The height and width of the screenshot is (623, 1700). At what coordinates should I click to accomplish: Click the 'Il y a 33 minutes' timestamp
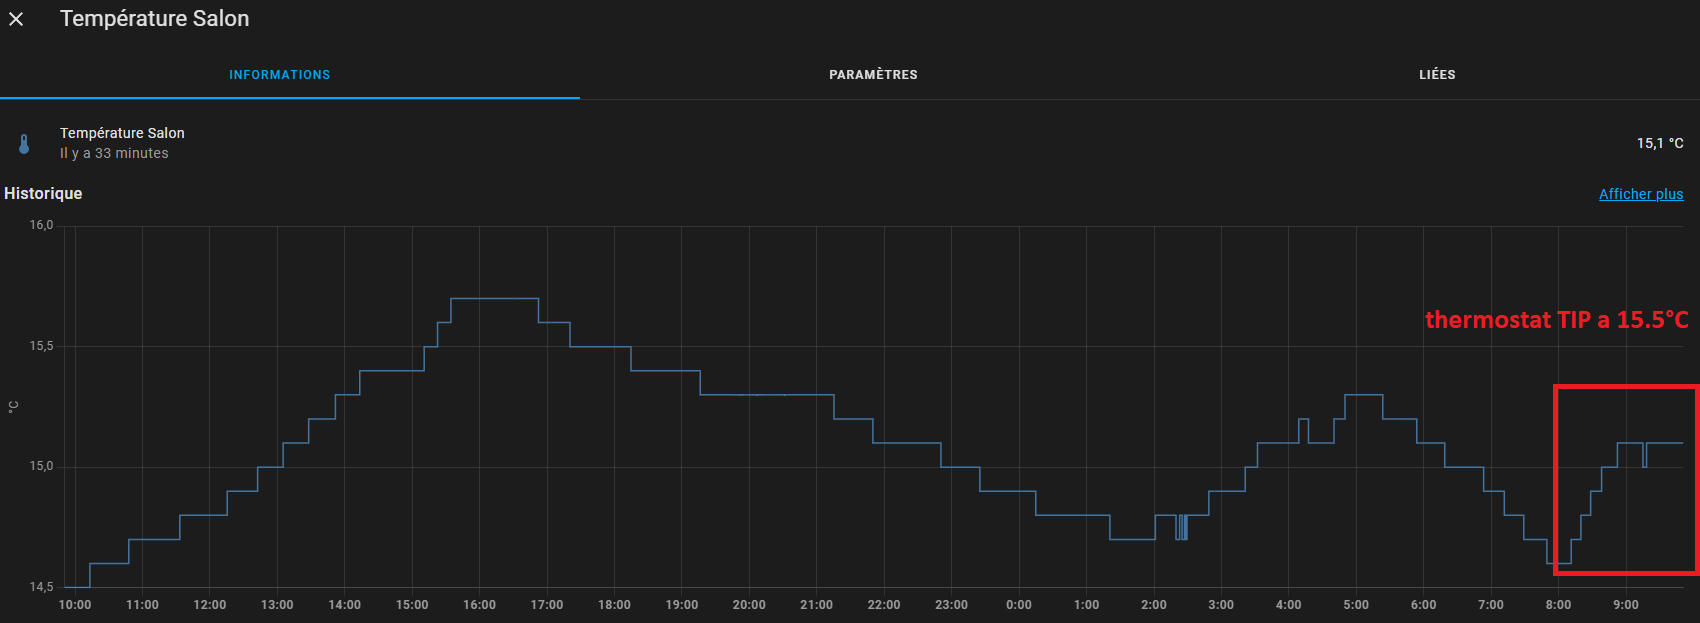coord(114,153)
